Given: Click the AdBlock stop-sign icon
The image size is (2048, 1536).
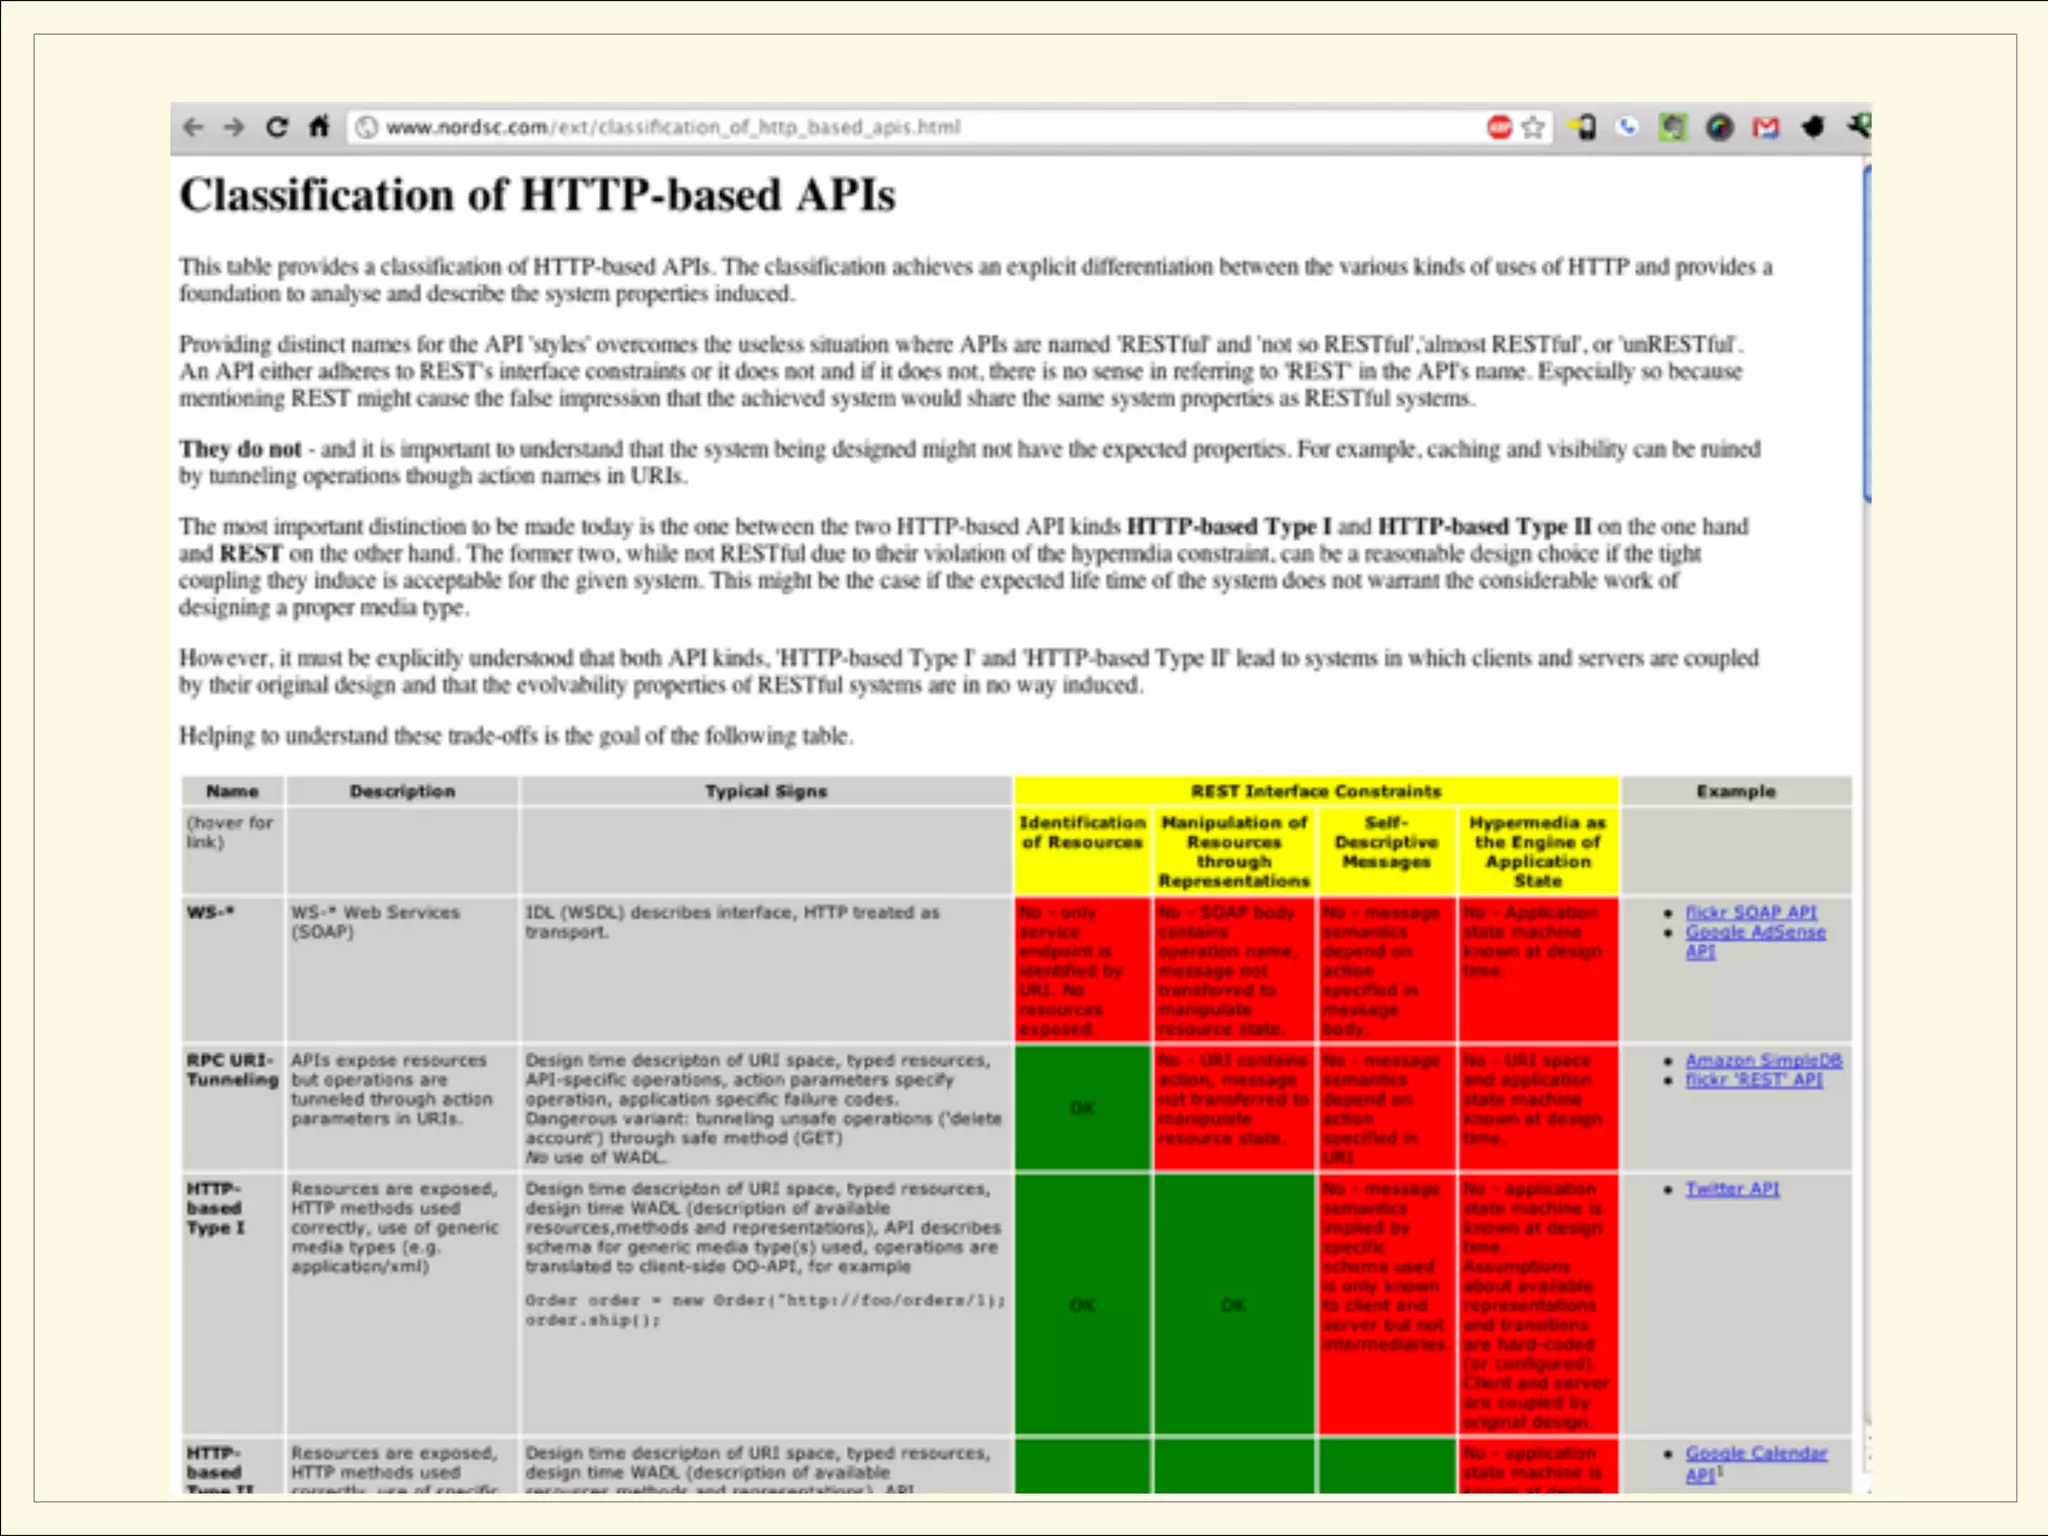Looking at the screenshot, I should 1499,127.
